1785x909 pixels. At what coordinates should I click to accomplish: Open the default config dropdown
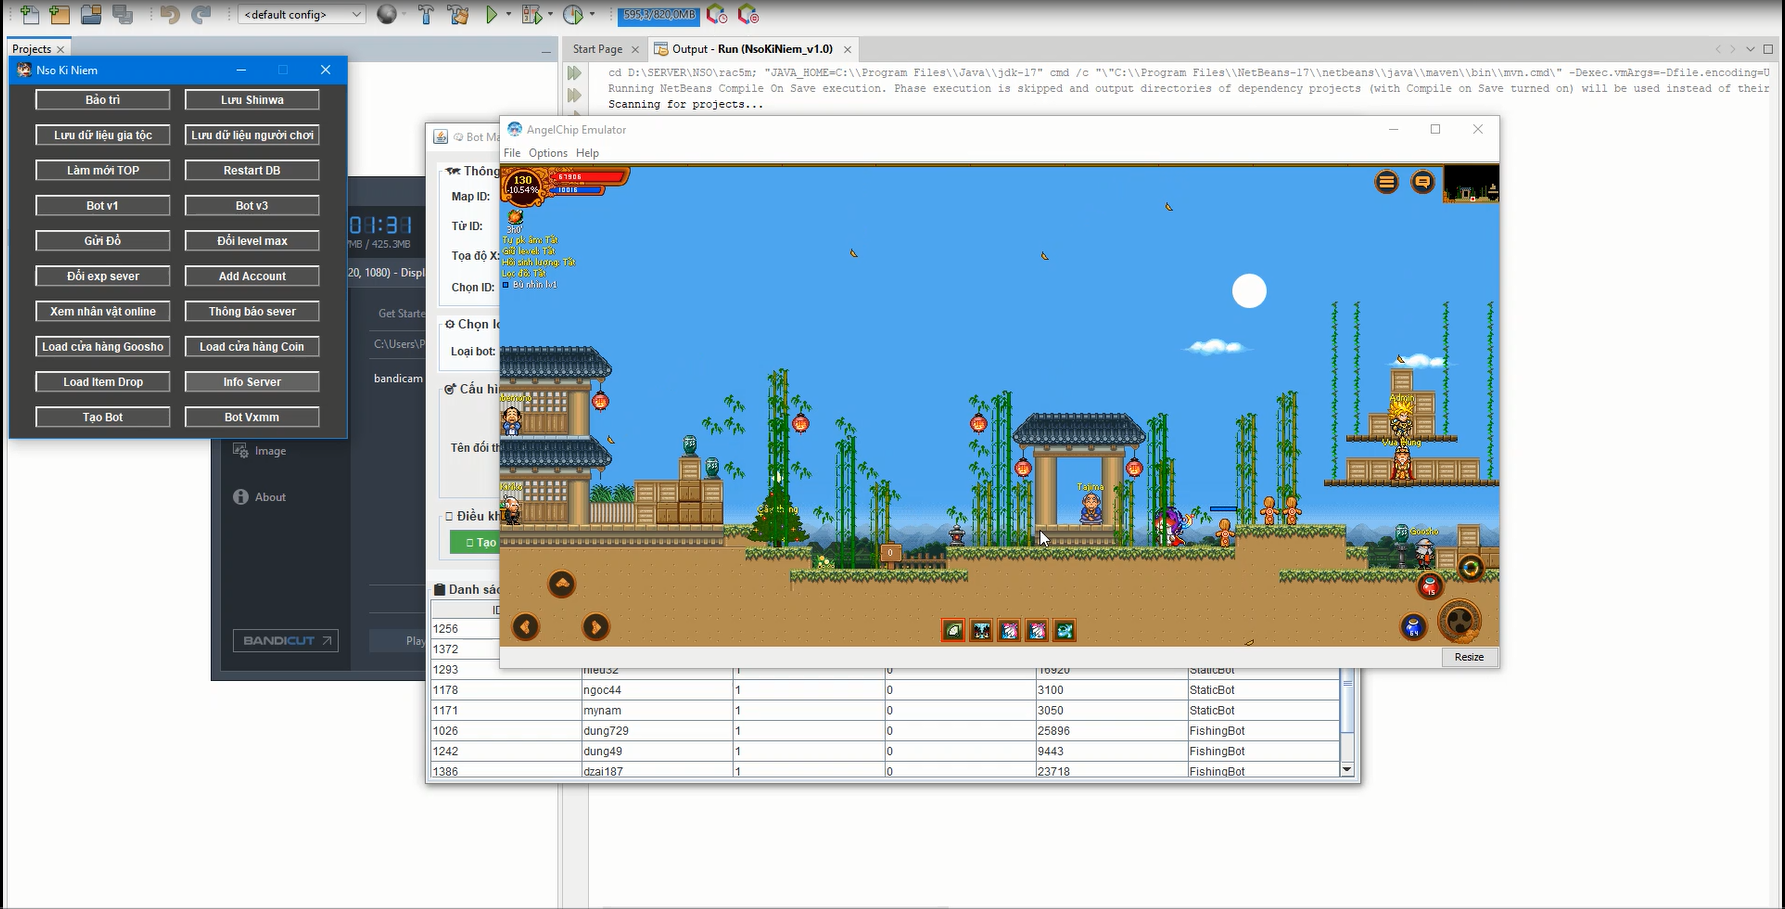click(301, 14)
